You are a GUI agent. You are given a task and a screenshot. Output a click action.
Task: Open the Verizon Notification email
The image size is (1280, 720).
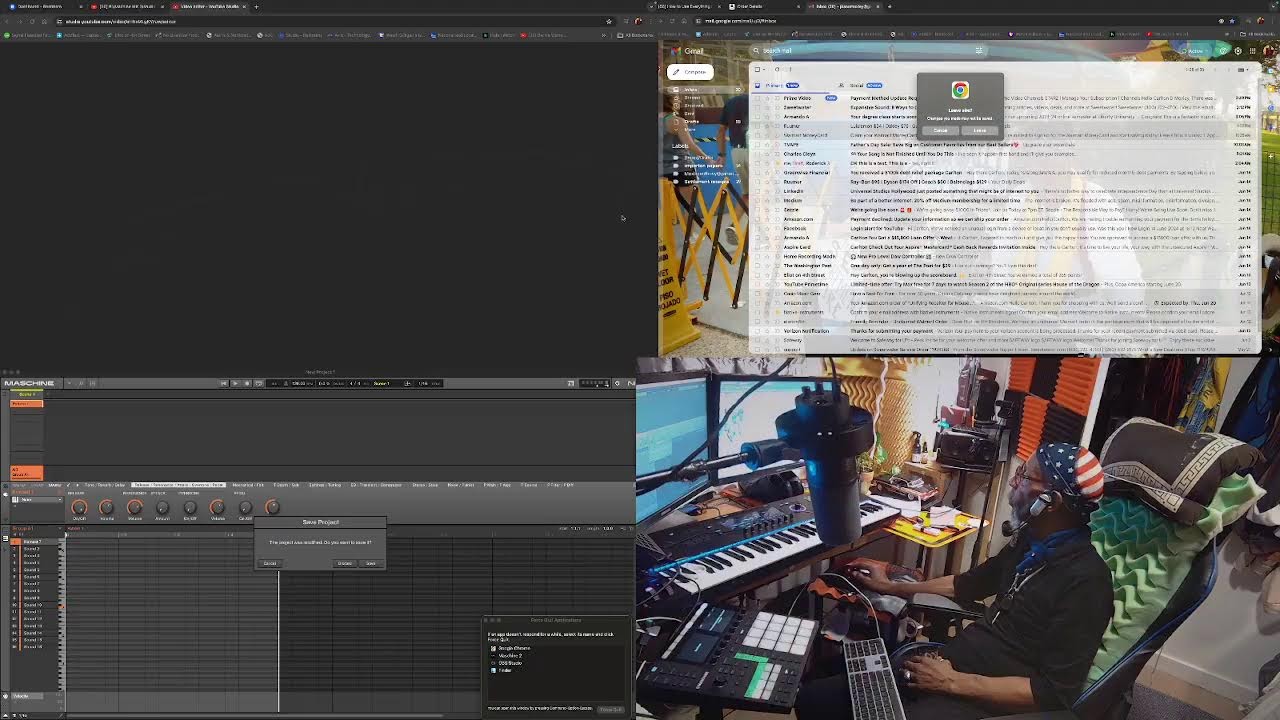tap(1005, 331)
